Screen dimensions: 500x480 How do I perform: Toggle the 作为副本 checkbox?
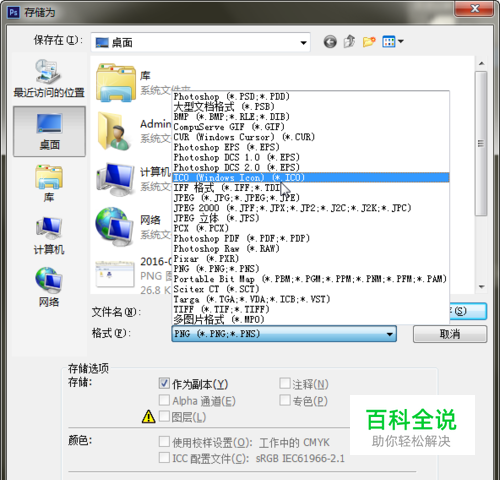(x=164, y=383)
